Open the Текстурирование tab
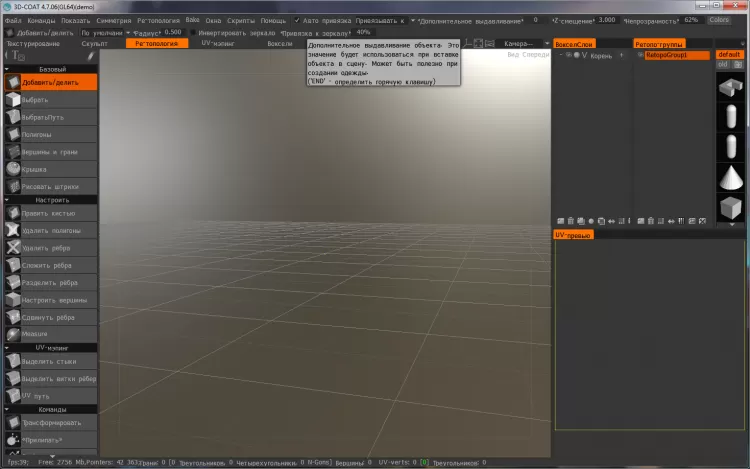The height and width of the screenshot is (469, 750). pos(33,44)
